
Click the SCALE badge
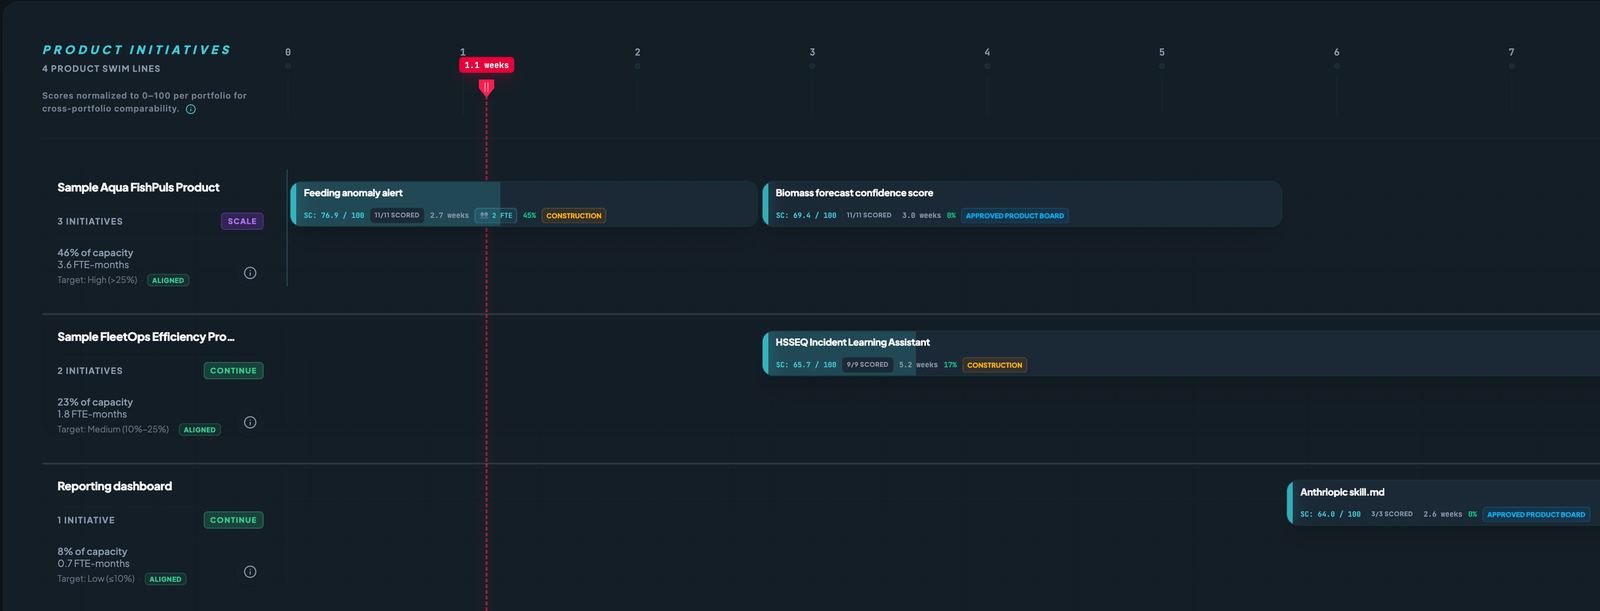pos(242,221)
